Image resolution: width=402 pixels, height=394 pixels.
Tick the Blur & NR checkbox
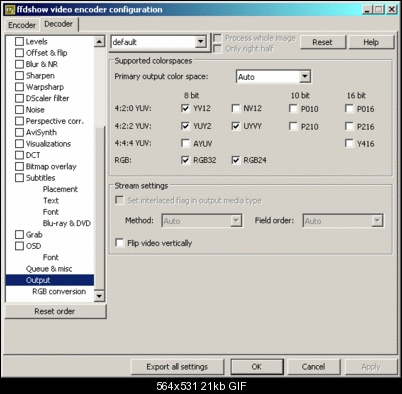(x=19, y=64)
